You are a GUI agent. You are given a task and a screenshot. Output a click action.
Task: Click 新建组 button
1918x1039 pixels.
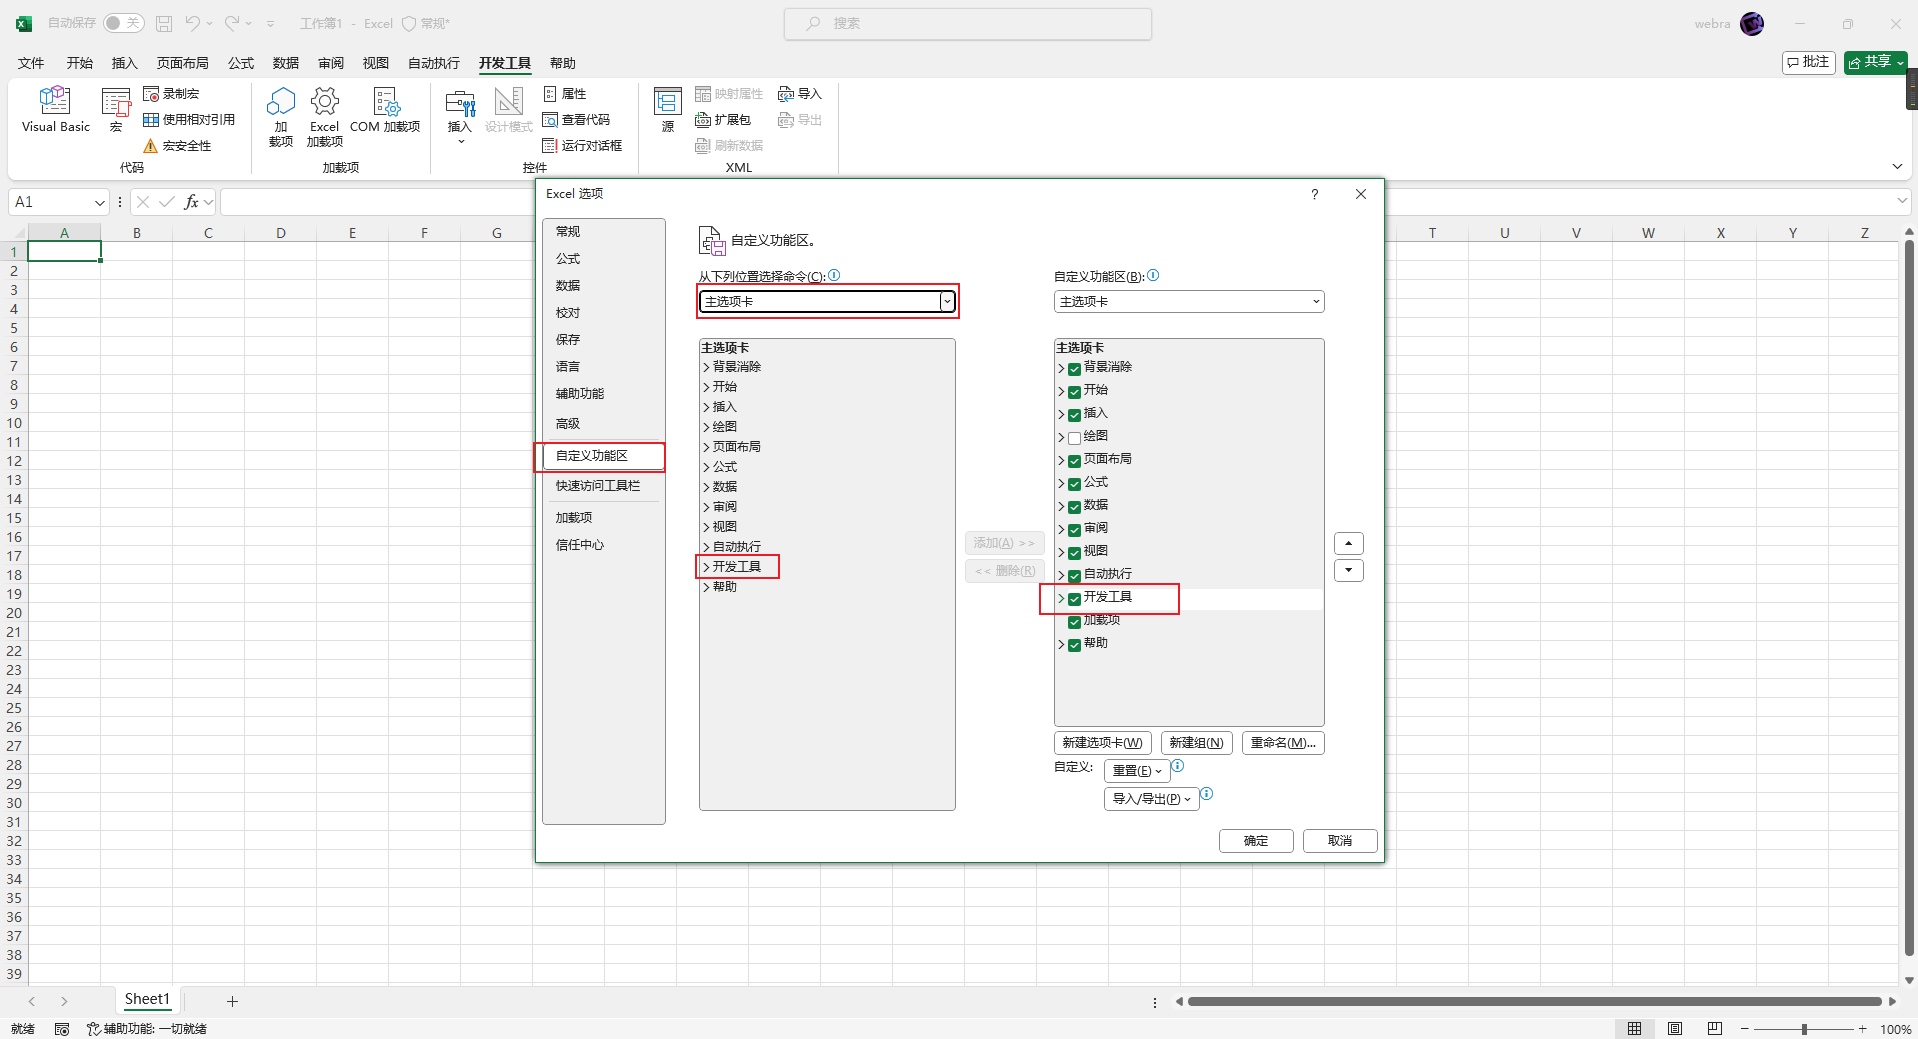point(1196,743)
